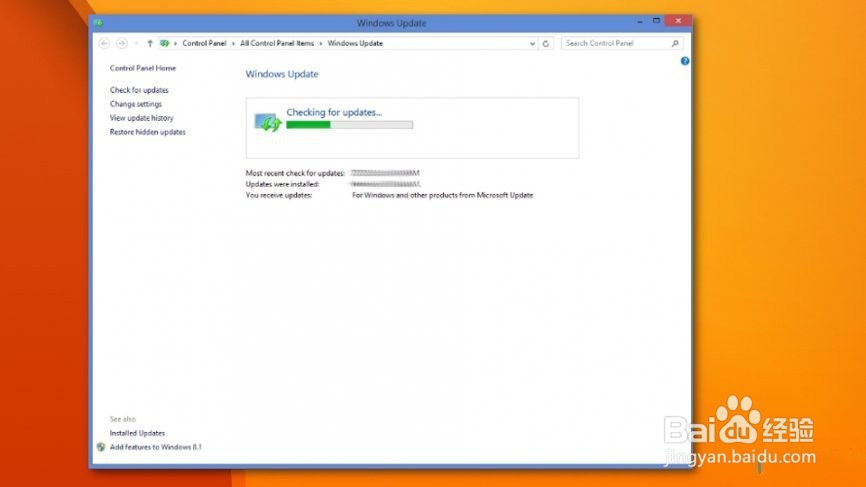Maximize the Windows Update window
This screenshot has height=487, width=866.
[x=656, y=21]
